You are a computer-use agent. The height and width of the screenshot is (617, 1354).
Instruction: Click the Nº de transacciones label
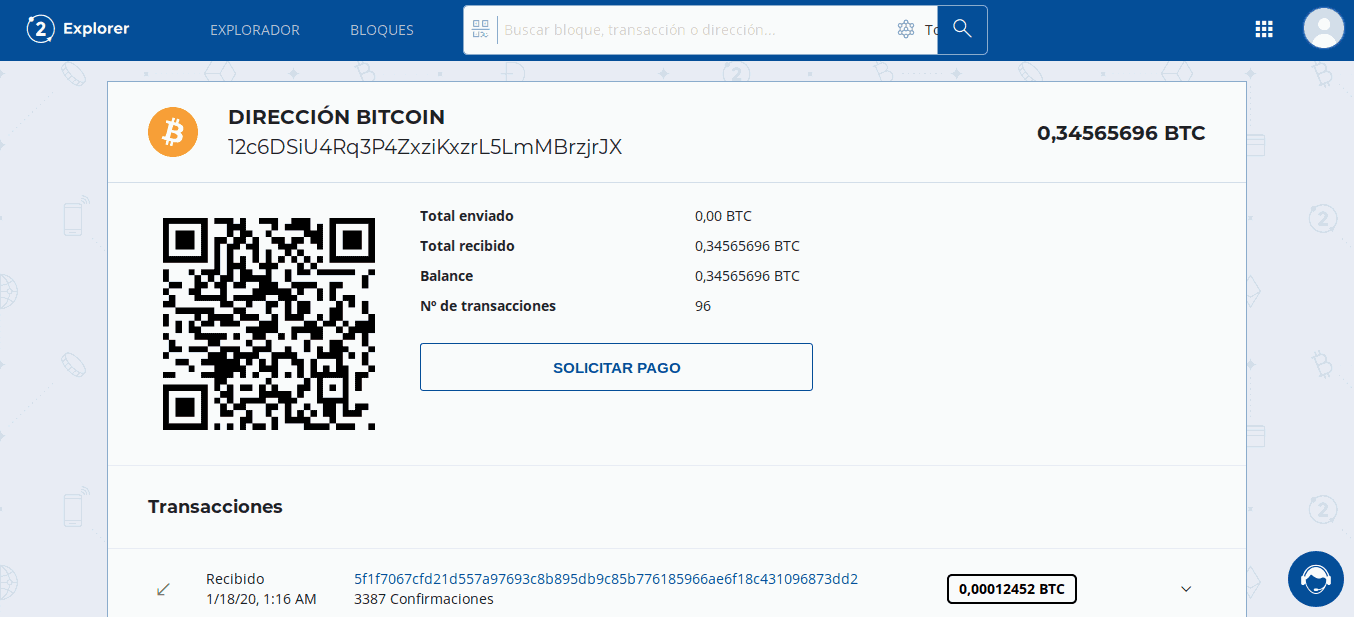(x=488, y=306)
